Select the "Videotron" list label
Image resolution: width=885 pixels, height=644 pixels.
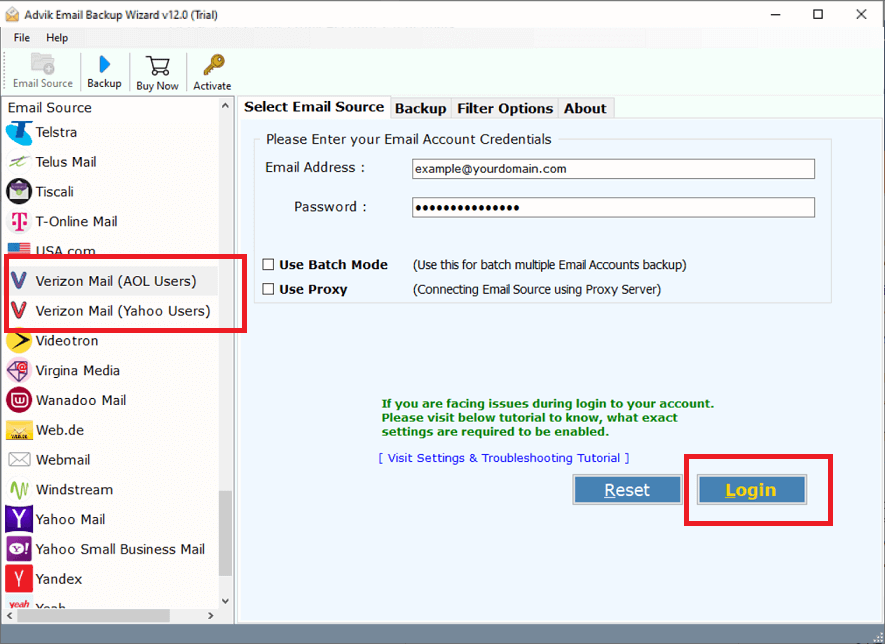67,340
